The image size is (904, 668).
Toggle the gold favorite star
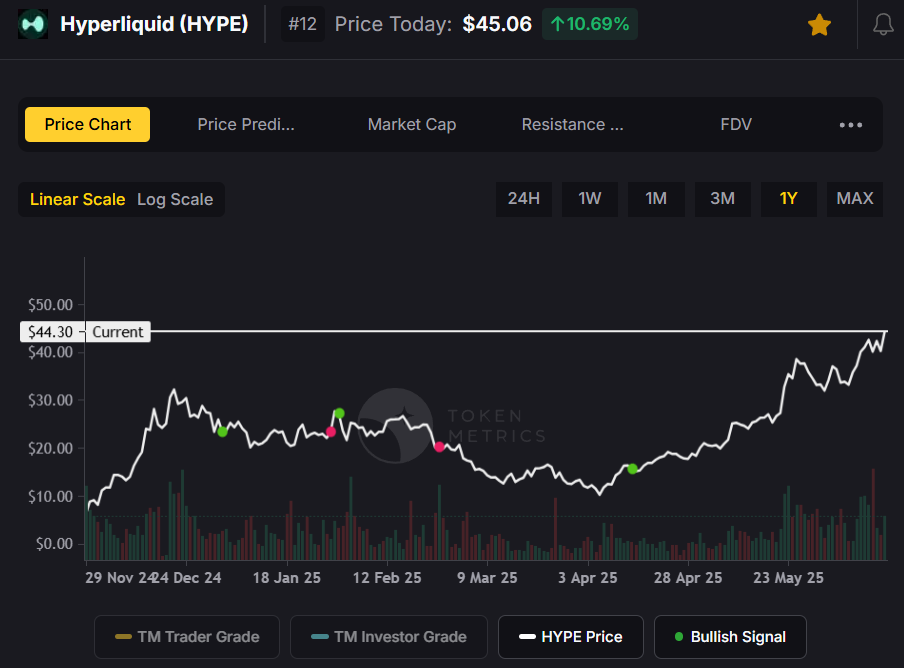819,25
